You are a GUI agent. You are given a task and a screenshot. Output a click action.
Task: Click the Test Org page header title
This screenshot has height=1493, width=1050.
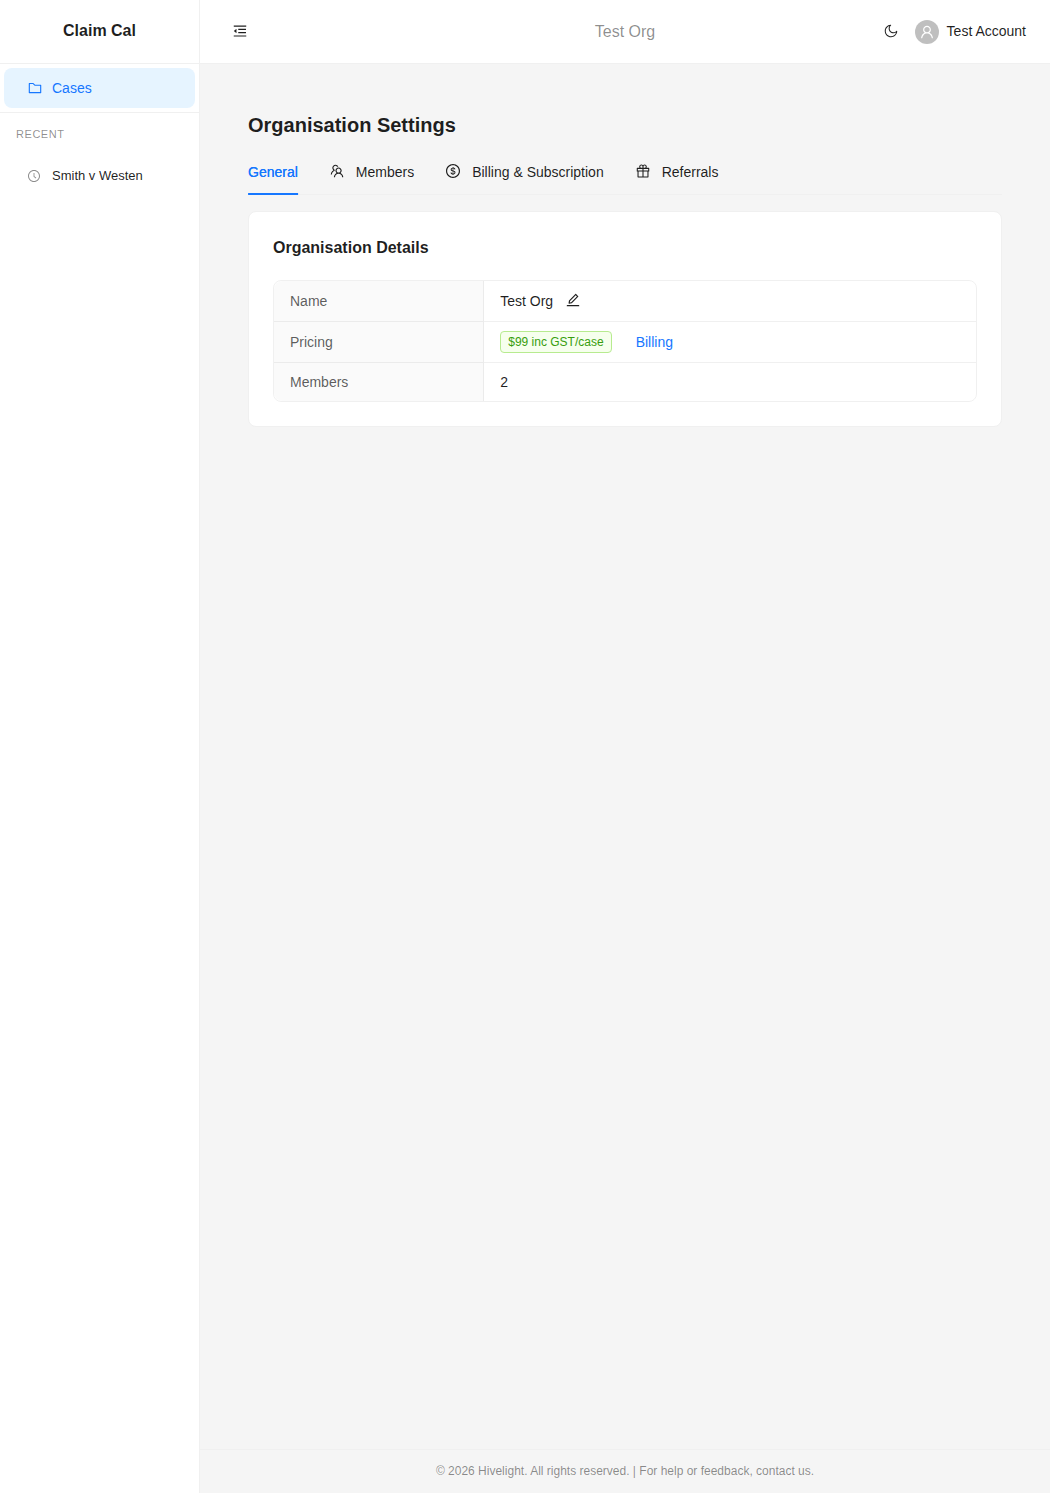click(x=624, y=31)
